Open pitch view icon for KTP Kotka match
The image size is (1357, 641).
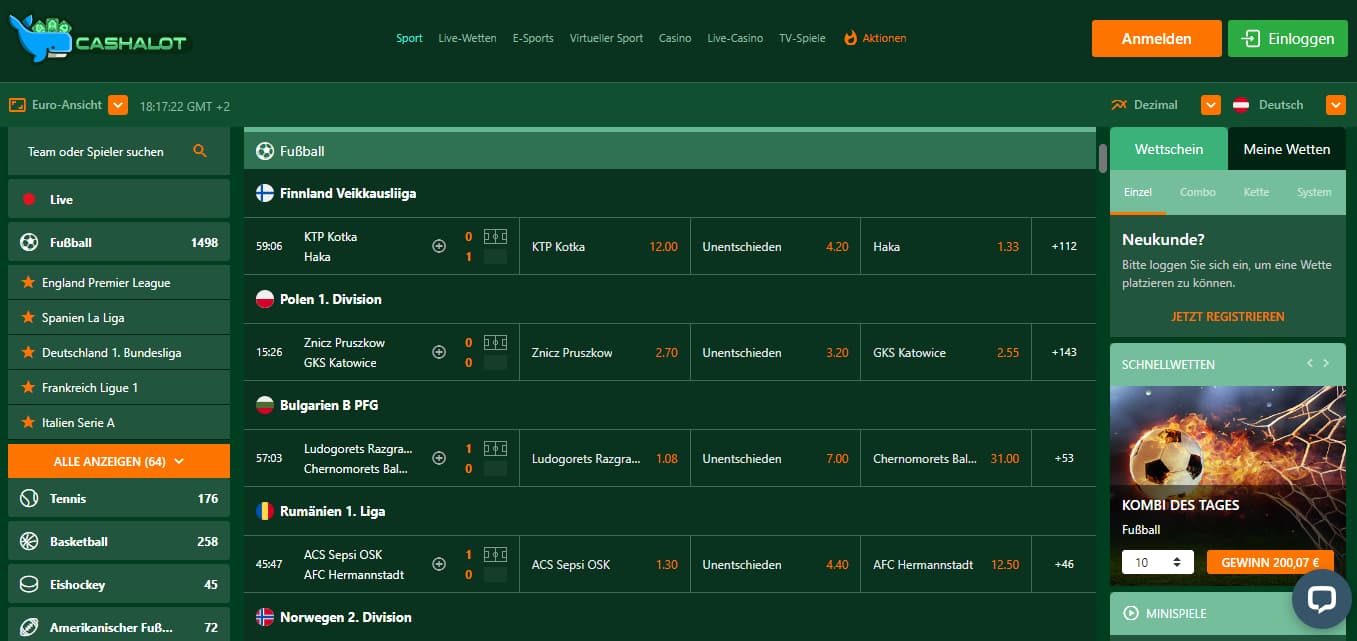pos(495,237)
